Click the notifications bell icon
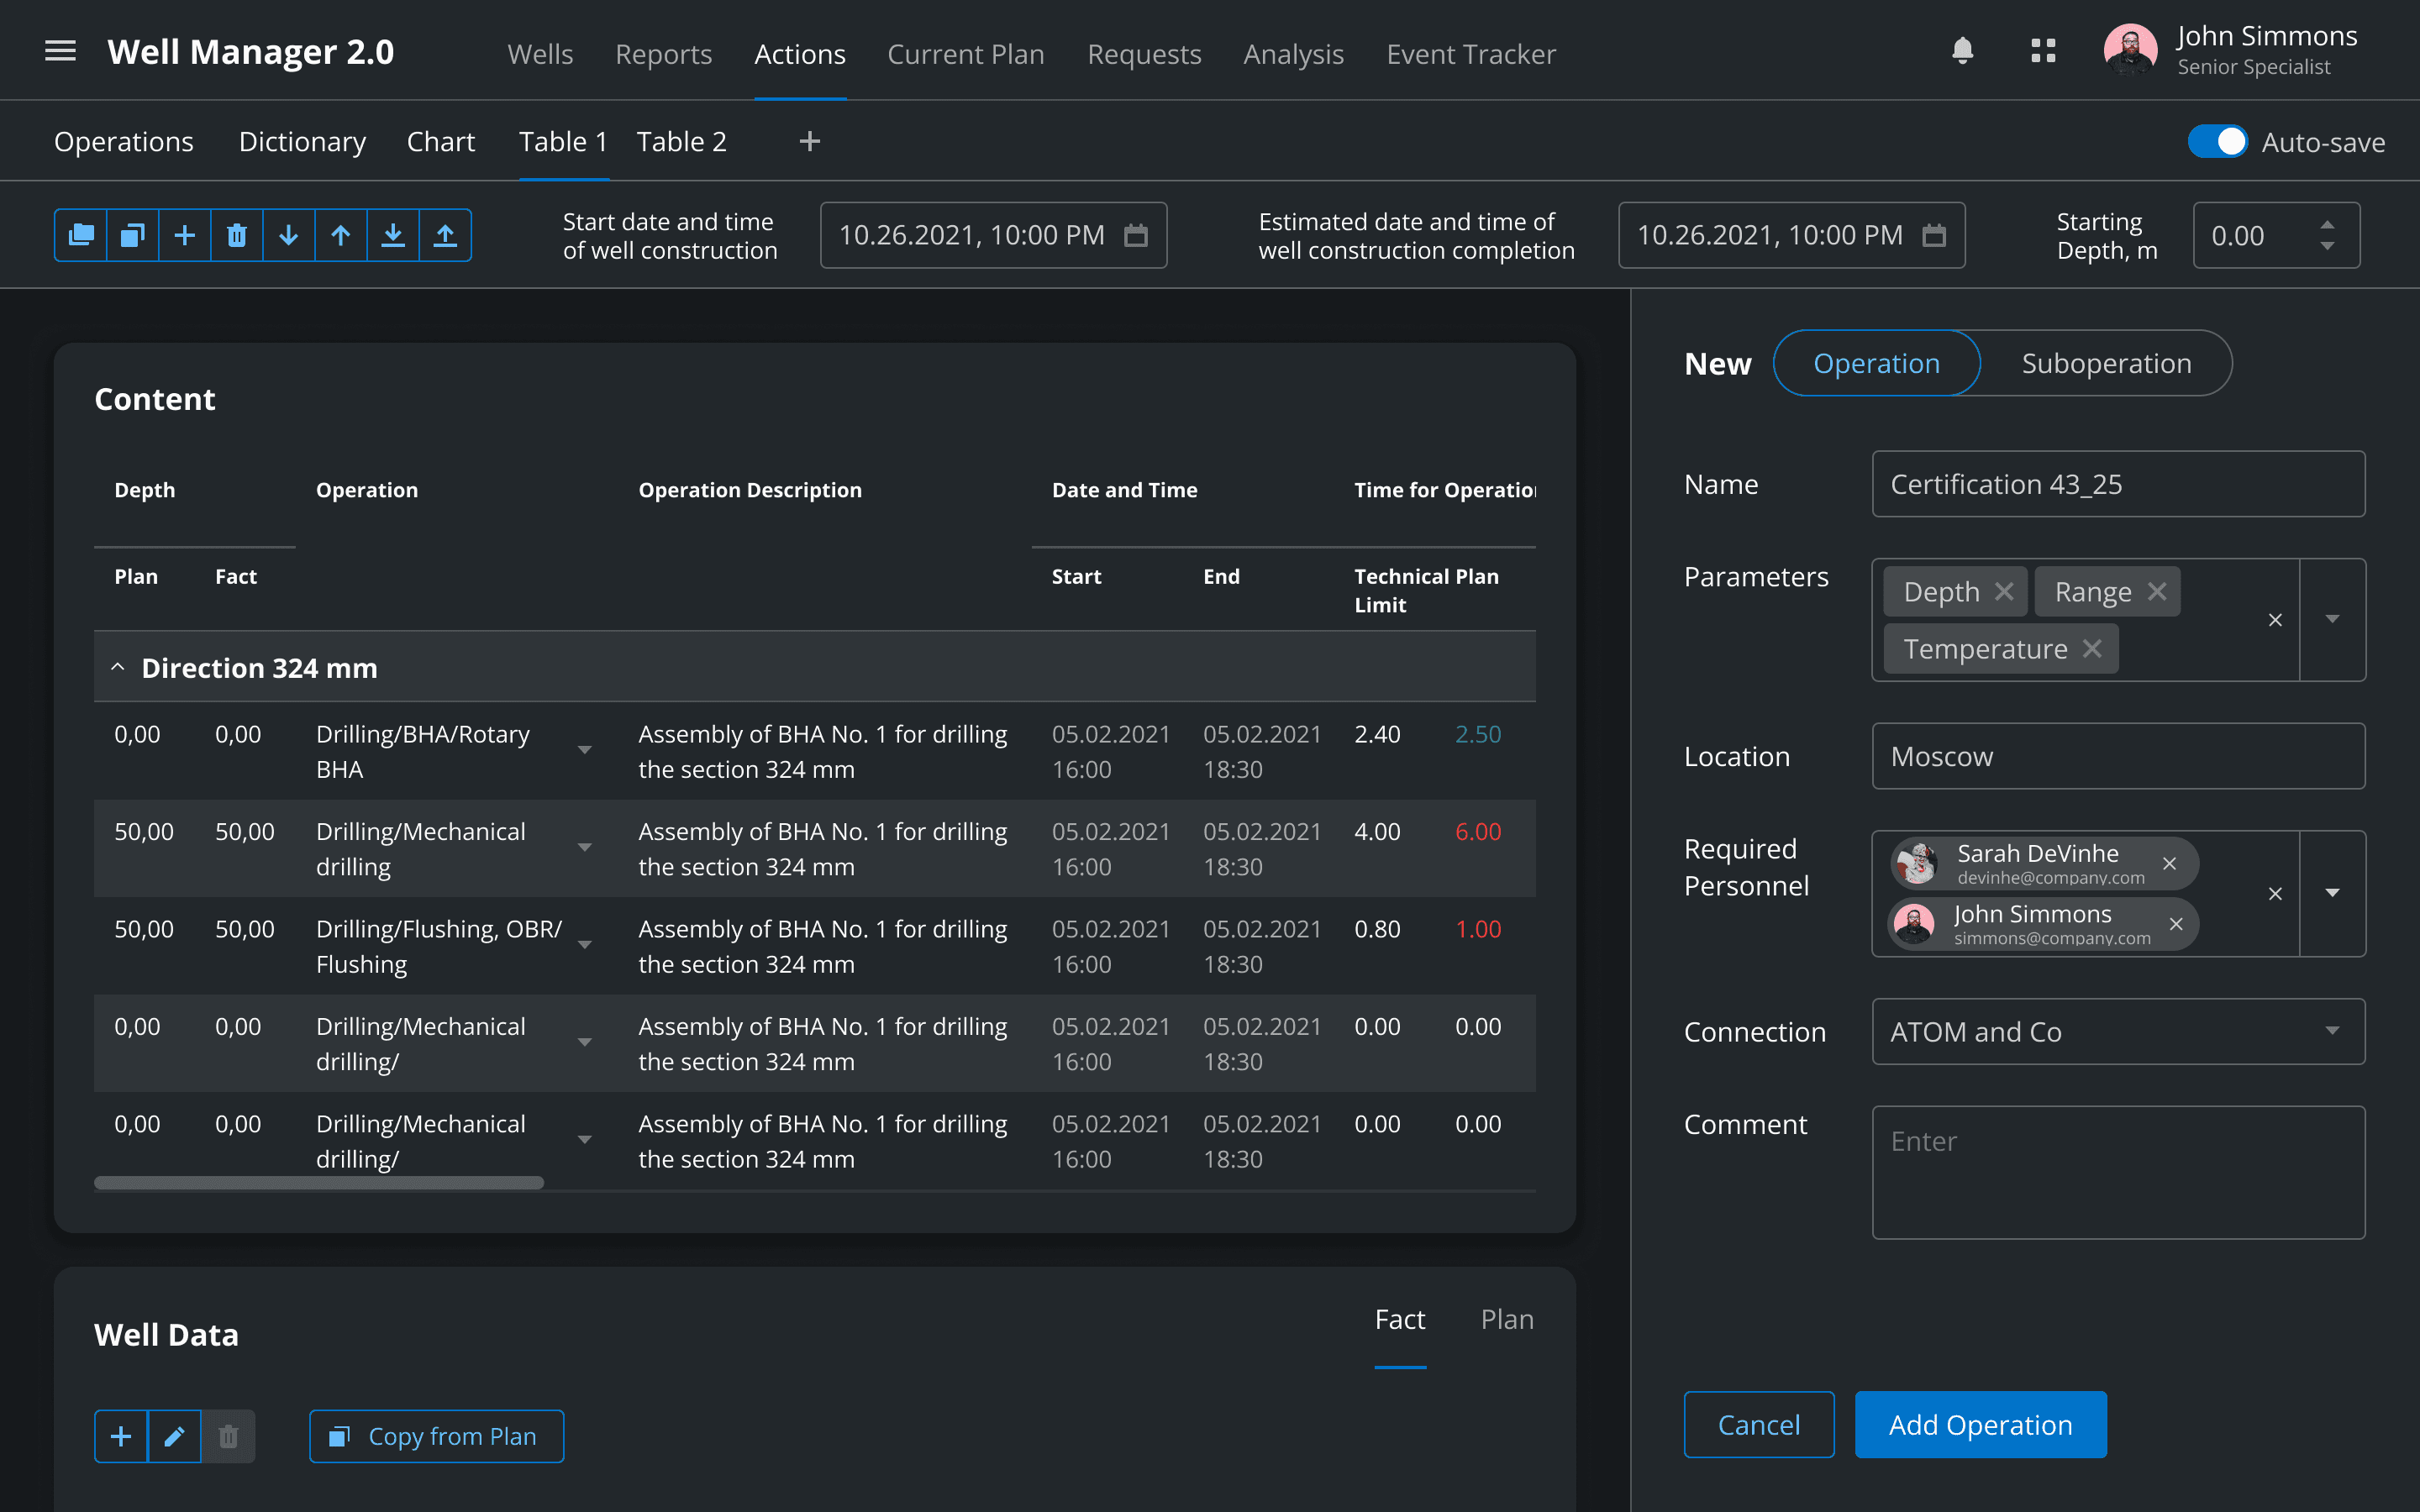Image resolution: width=2420 pixels, height=1512 pixels. [x=1962, y=52]
